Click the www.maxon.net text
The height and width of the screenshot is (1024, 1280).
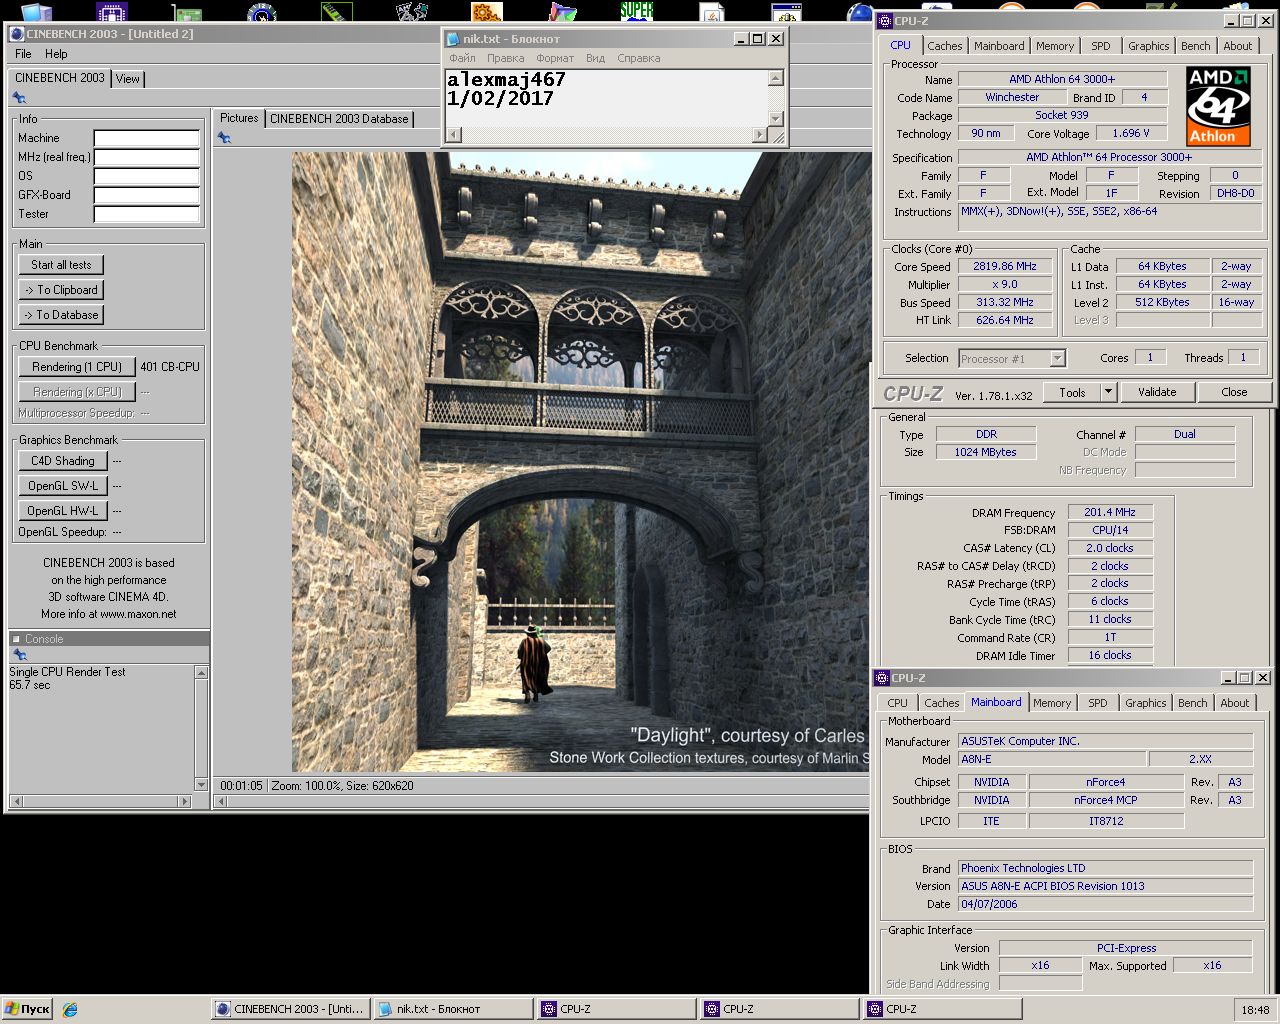click(138, 614)
